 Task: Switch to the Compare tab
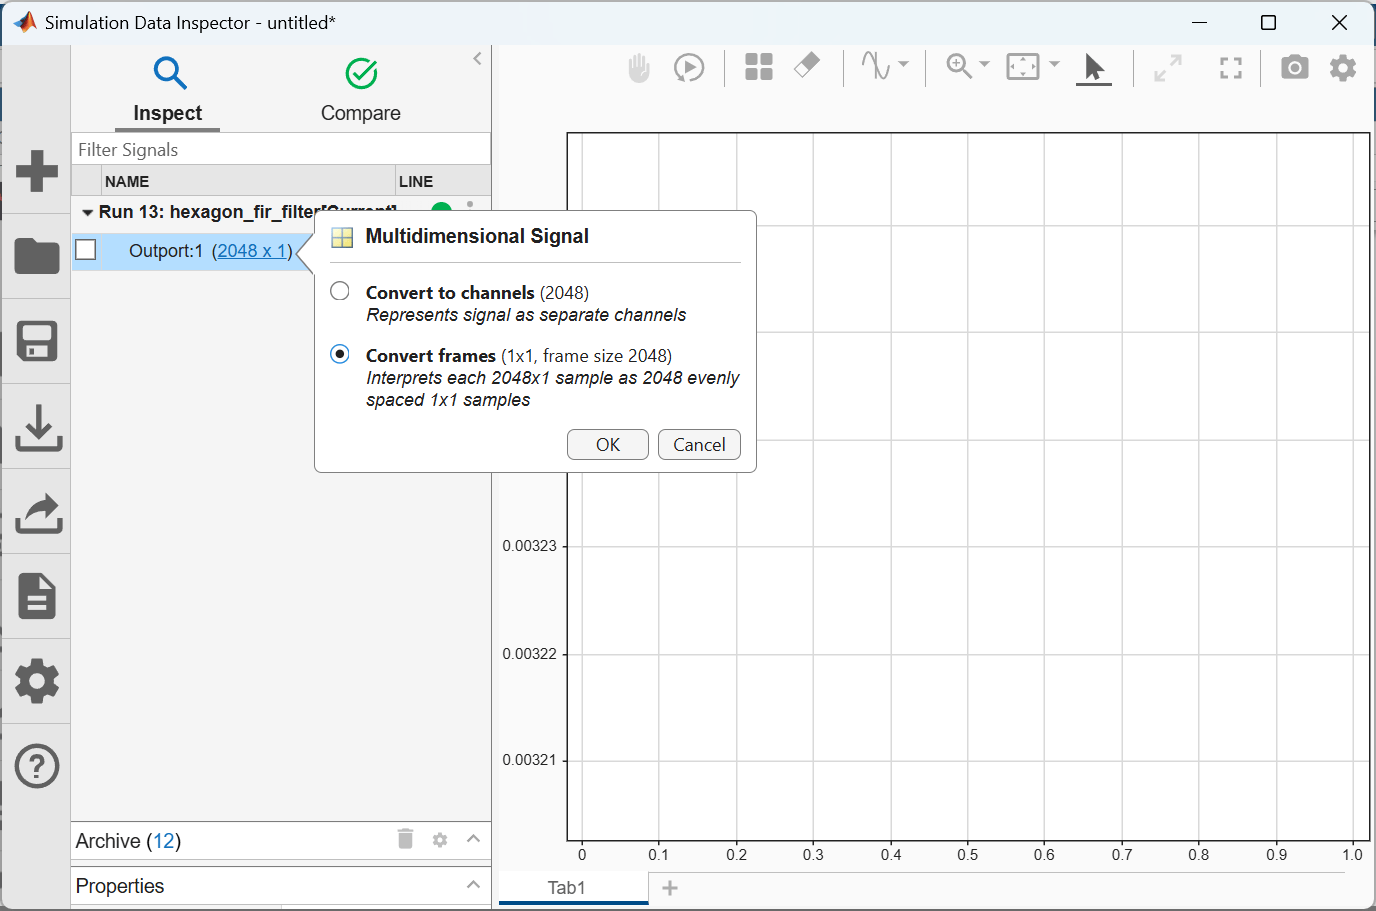click(x=361, y=91)
